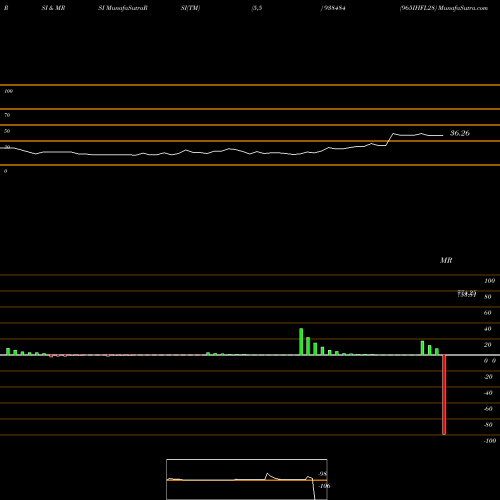Open the mini overview chart thumbnail
This screenshot has height=500, width=500.
[x=247, y=479]
